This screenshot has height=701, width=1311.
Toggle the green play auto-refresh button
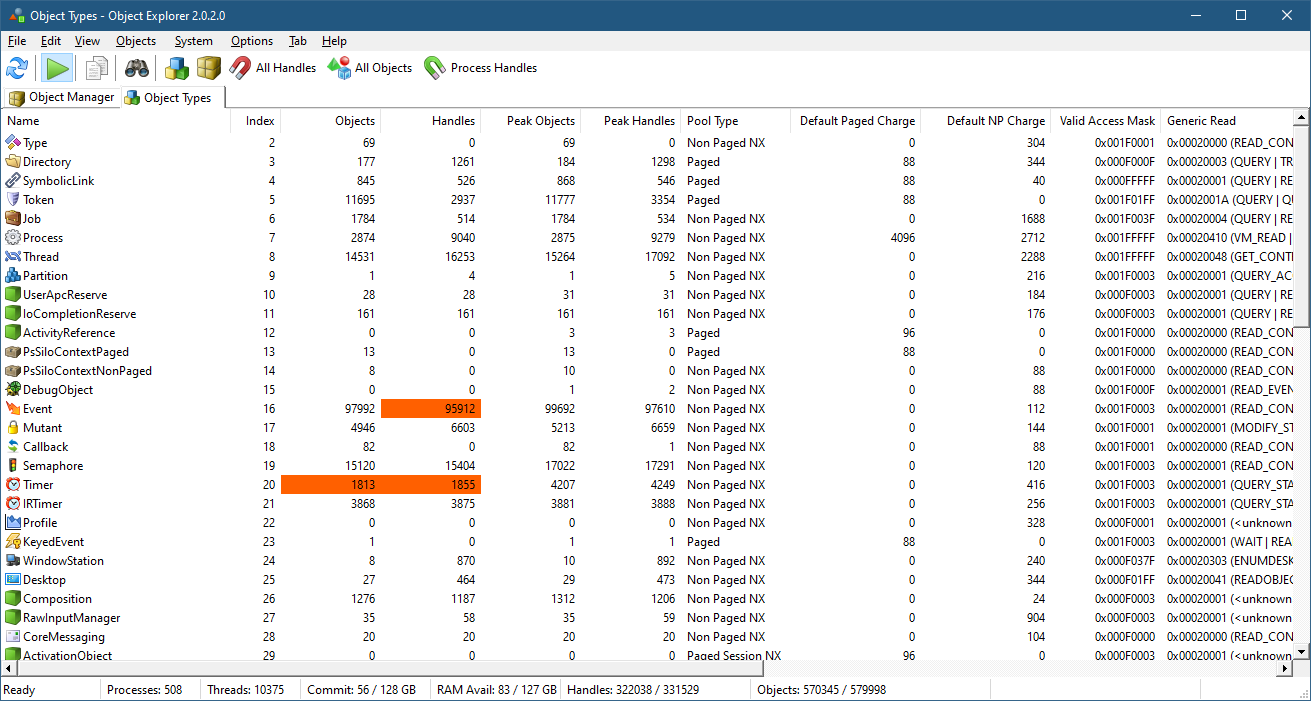point(58,68)
